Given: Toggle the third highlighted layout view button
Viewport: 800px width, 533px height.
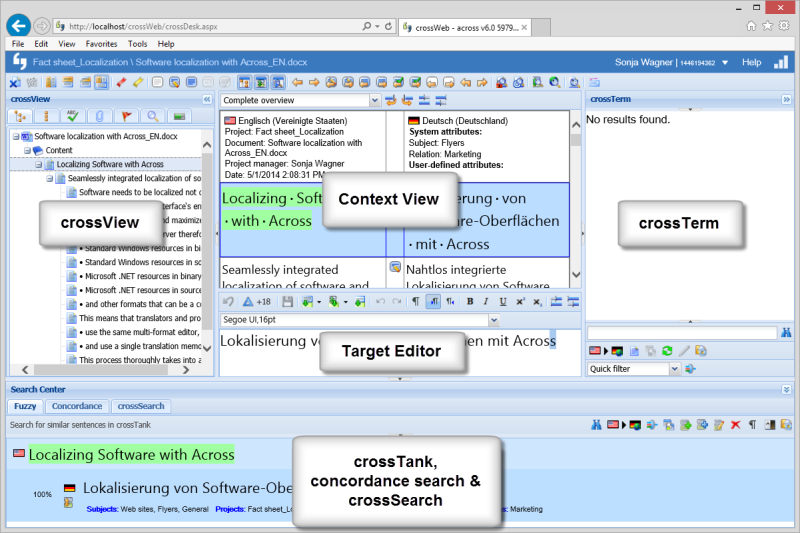Looking at the screenshot, I should [278, 82].
